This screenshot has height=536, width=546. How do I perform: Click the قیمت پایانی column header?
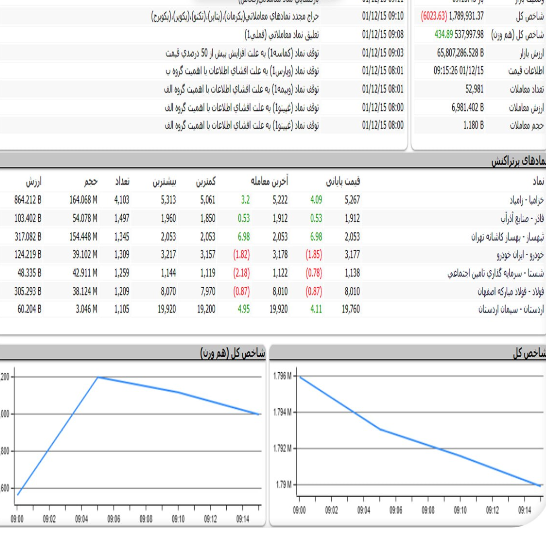click(343, 181)
